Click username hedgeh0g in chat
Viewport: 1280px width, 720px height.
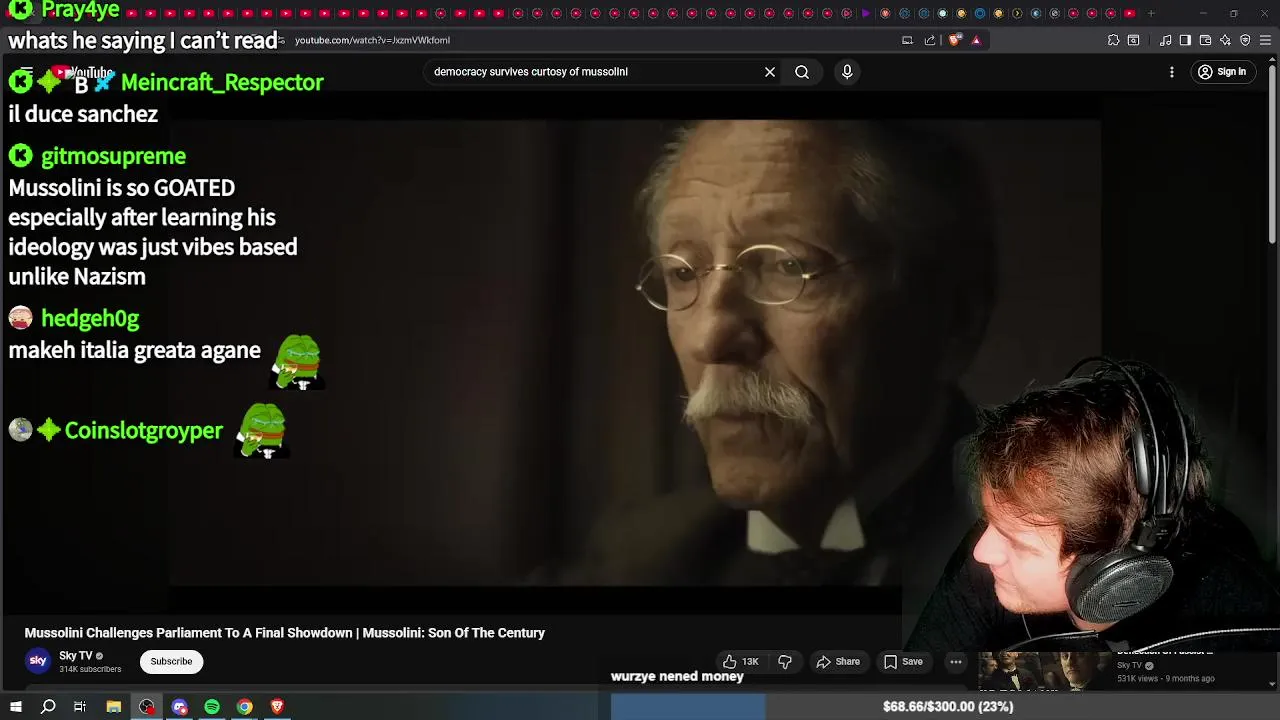point(90,318)
